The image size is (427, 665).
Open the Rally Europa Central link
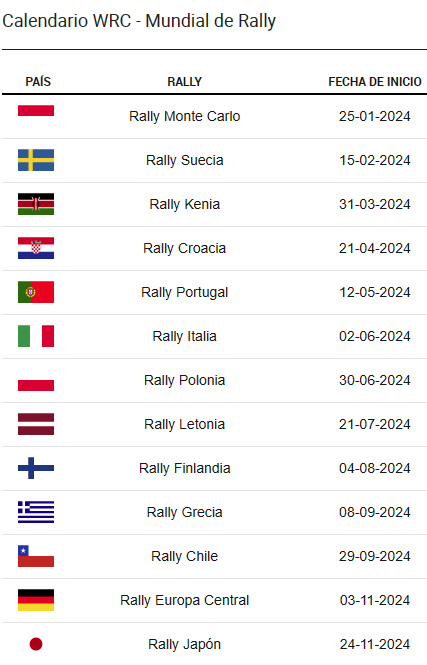pos(184,601)
